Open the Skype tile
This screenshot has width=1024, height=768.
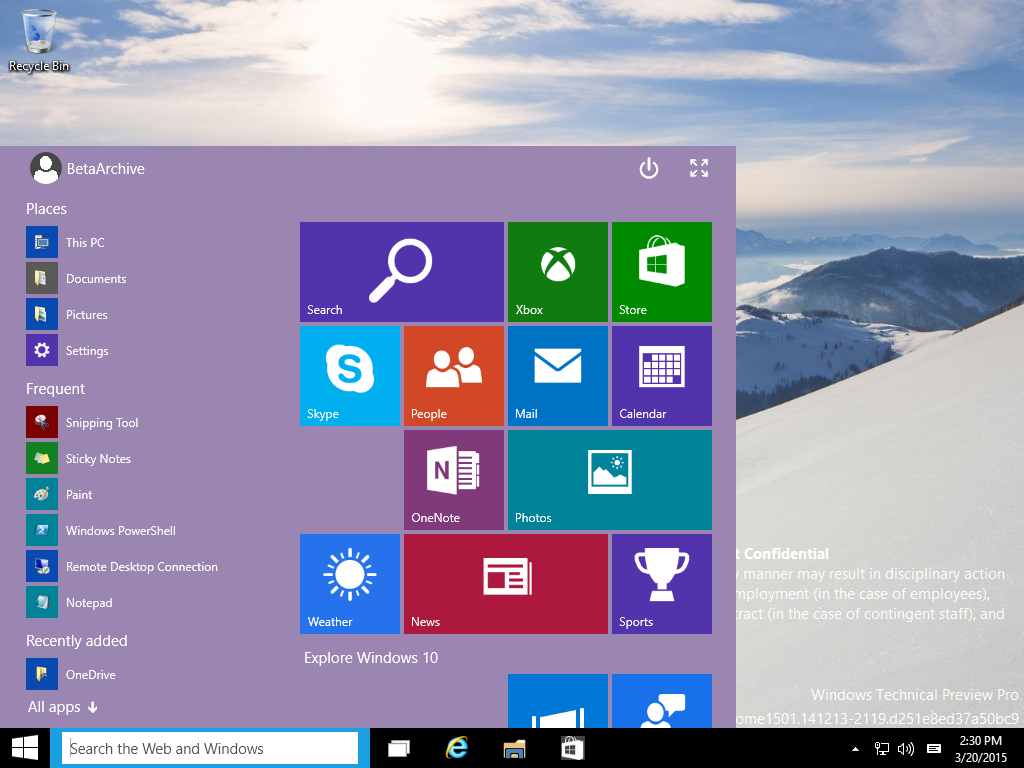click(x=349, y=375)
